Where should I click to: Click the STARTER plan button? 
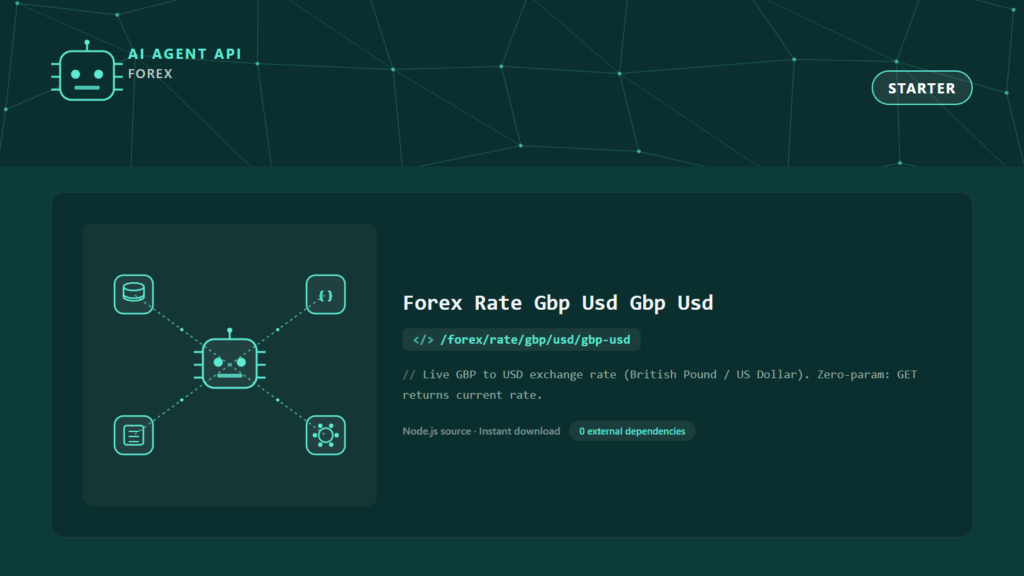tap(921, 88)
